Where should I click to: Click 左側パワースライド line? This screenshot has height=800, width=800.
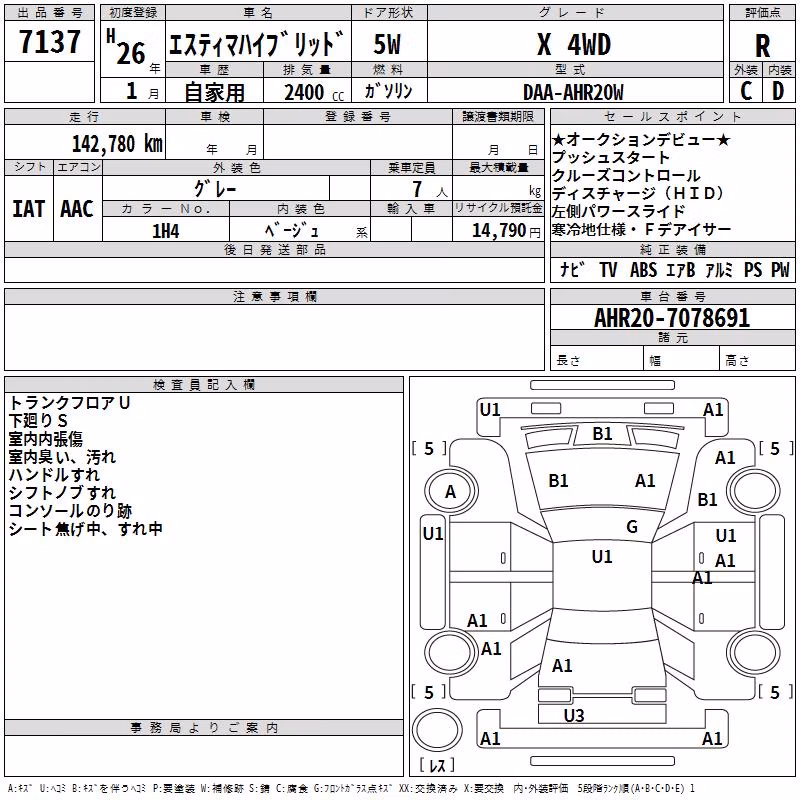(618, 211)
